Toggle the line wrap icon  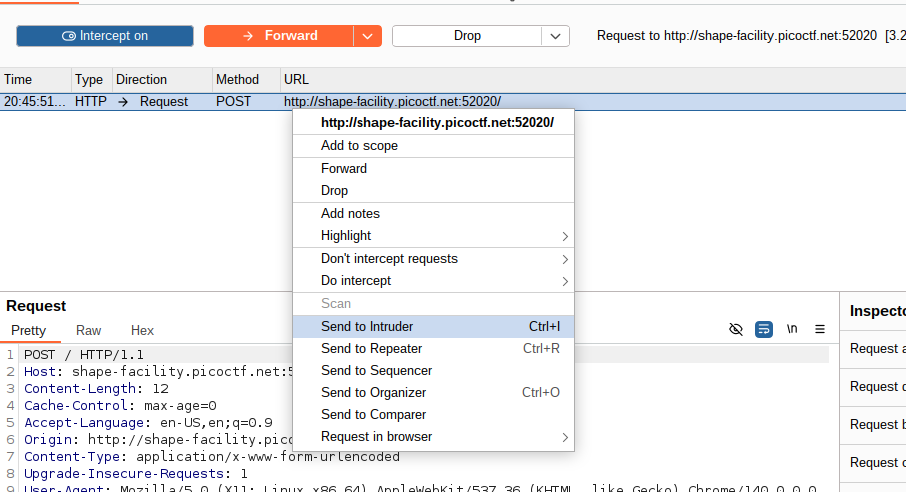click(764, 329)
